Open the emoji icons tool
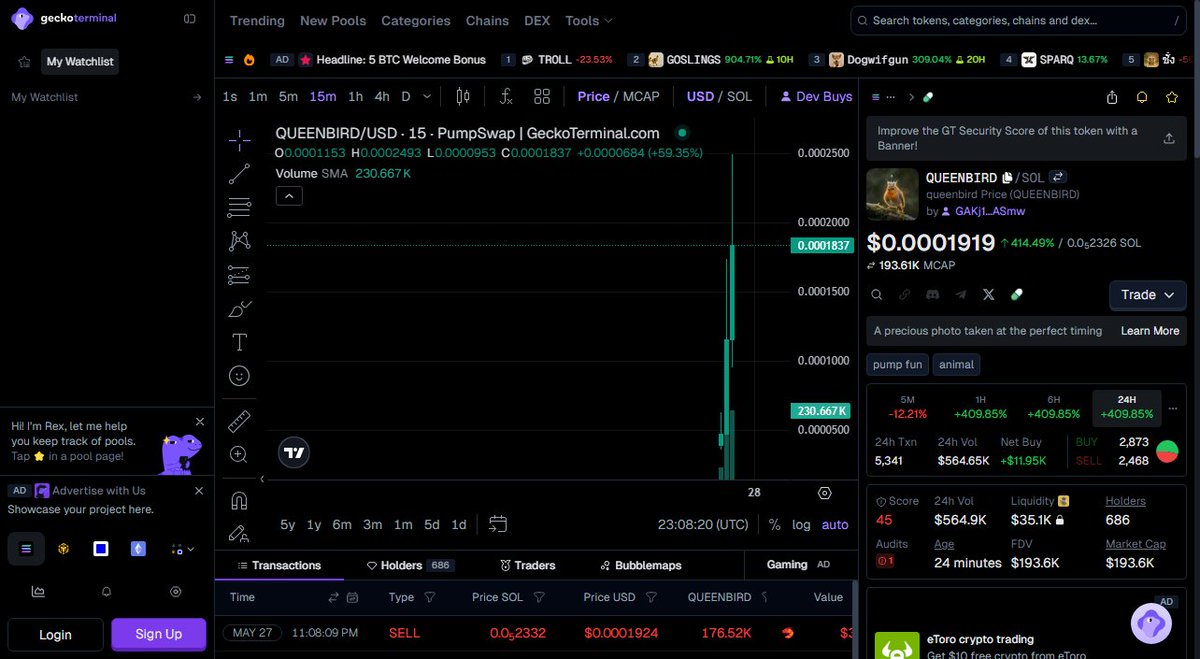 tap(239, 376)
